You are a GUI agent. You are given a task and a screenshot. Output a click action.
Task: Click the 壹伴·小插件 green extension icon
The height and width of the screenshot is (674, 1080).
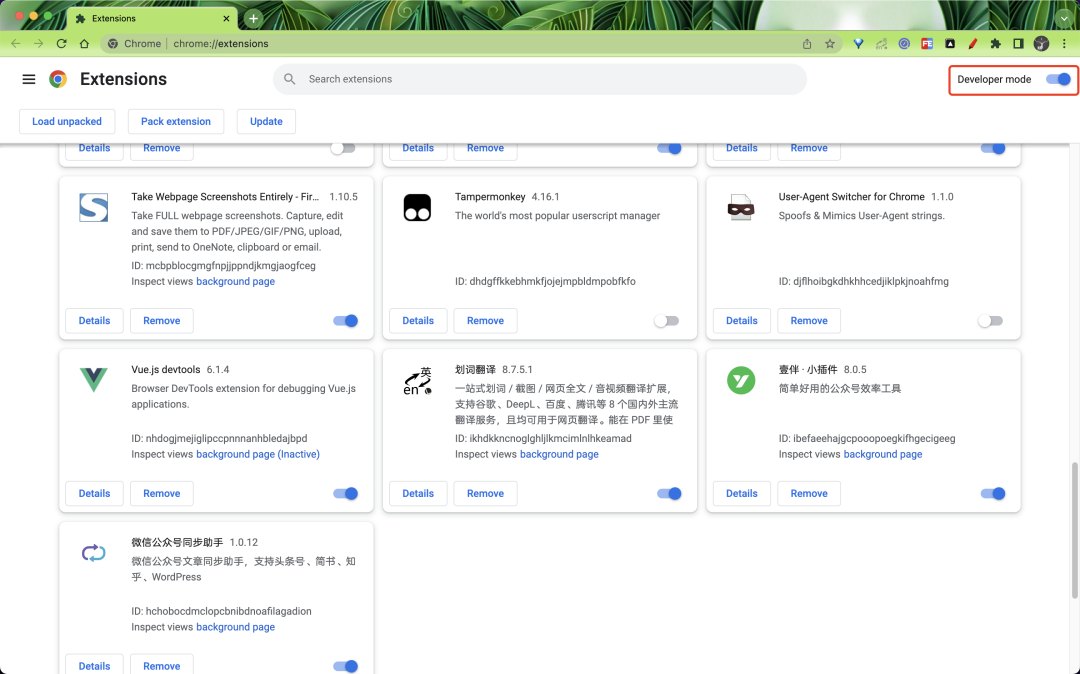740,380
